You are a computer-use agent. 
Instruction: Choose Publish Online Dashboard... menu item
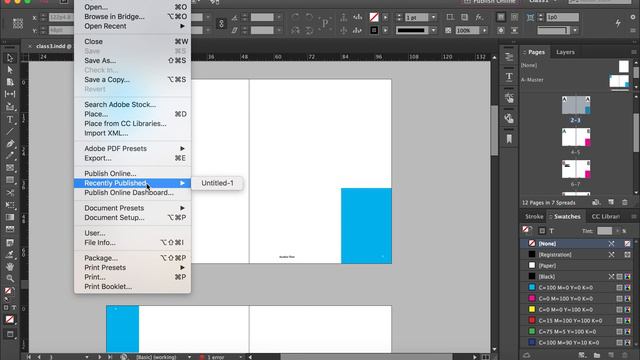pyautogui.click(x=132, y=193)
